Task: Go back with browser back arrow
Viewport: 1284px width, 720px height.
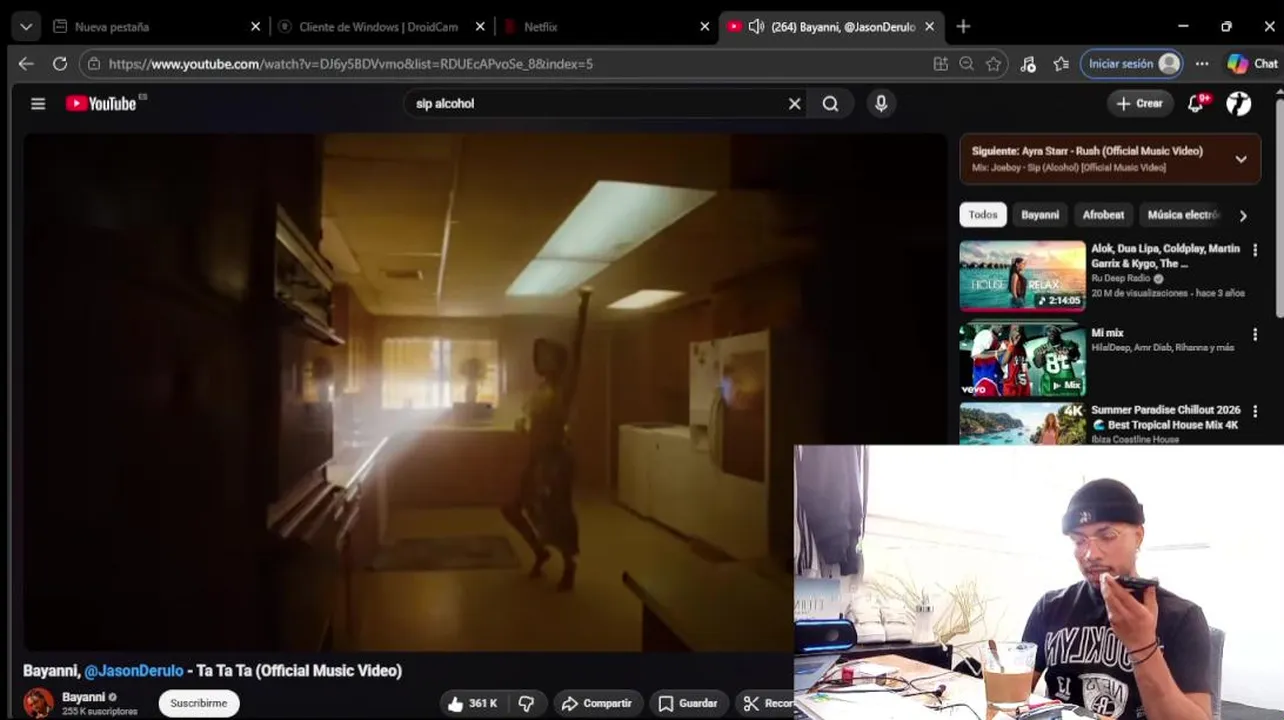Action: pyautogui.click(x=26, y=63)
